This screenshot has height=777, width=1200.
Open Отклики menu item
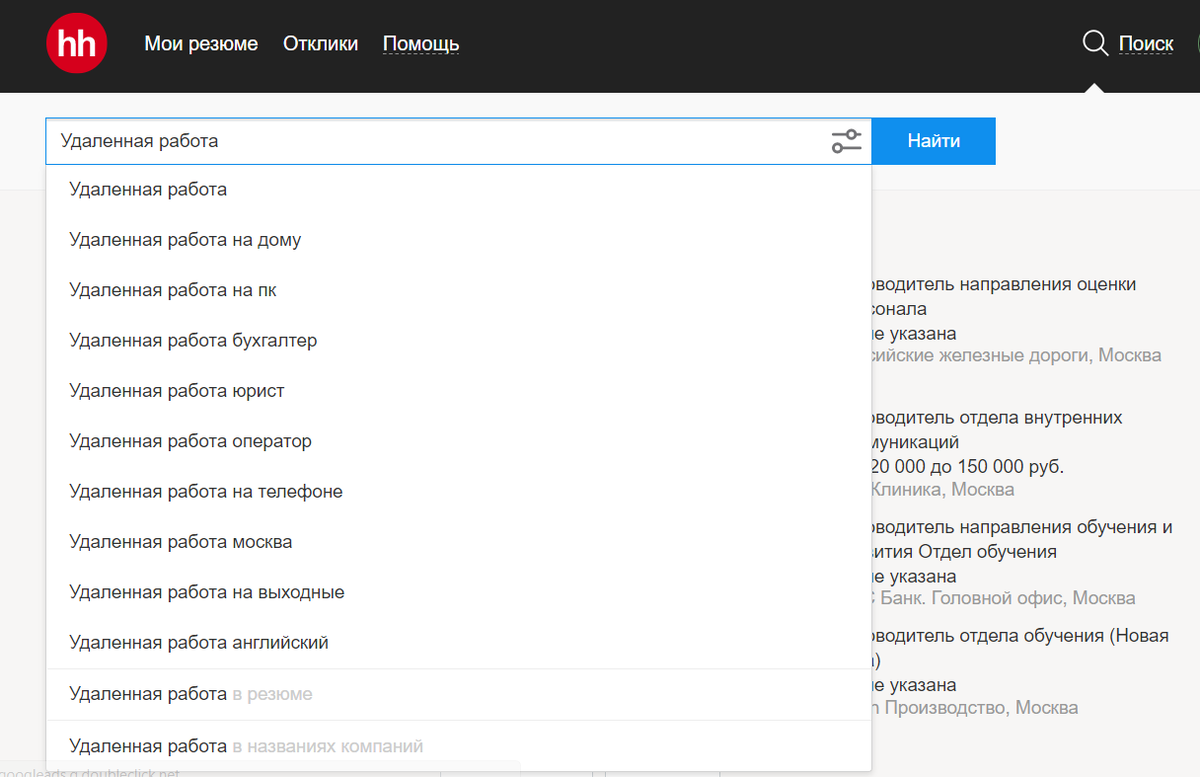(320, 44)
